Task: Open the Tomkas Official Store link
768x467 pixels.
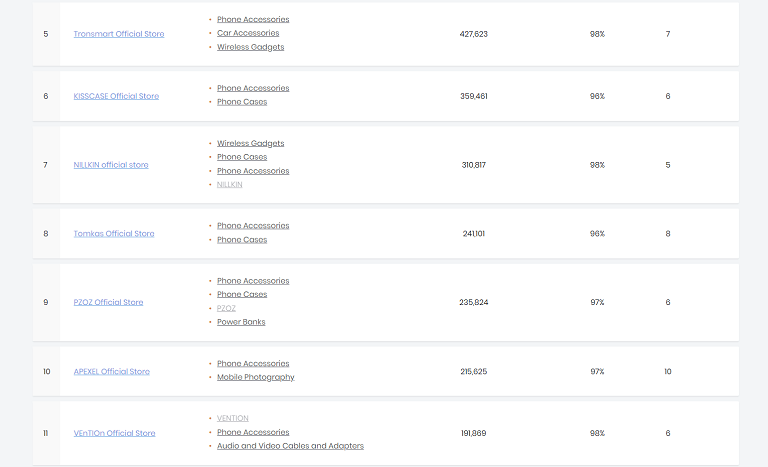Action: pyautogui.click(x=114, y=234)
